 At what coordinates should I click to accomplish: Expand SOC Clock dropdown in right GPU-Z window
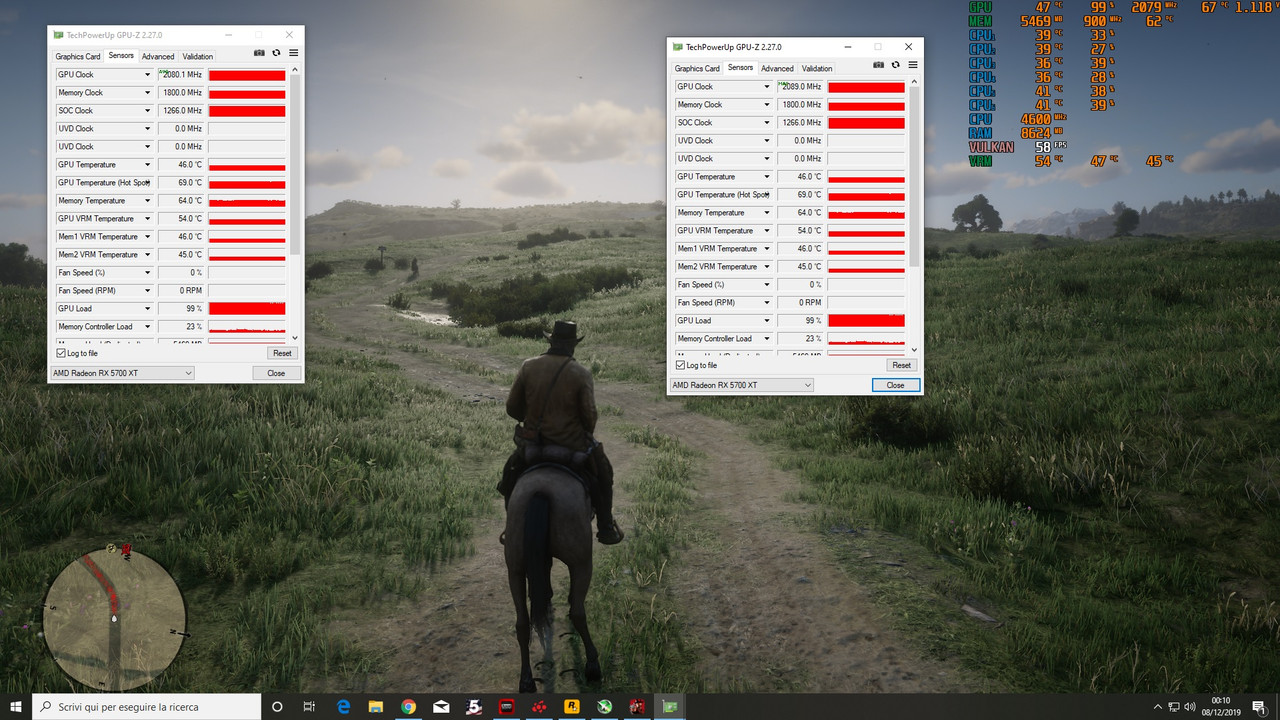[767, 123]
